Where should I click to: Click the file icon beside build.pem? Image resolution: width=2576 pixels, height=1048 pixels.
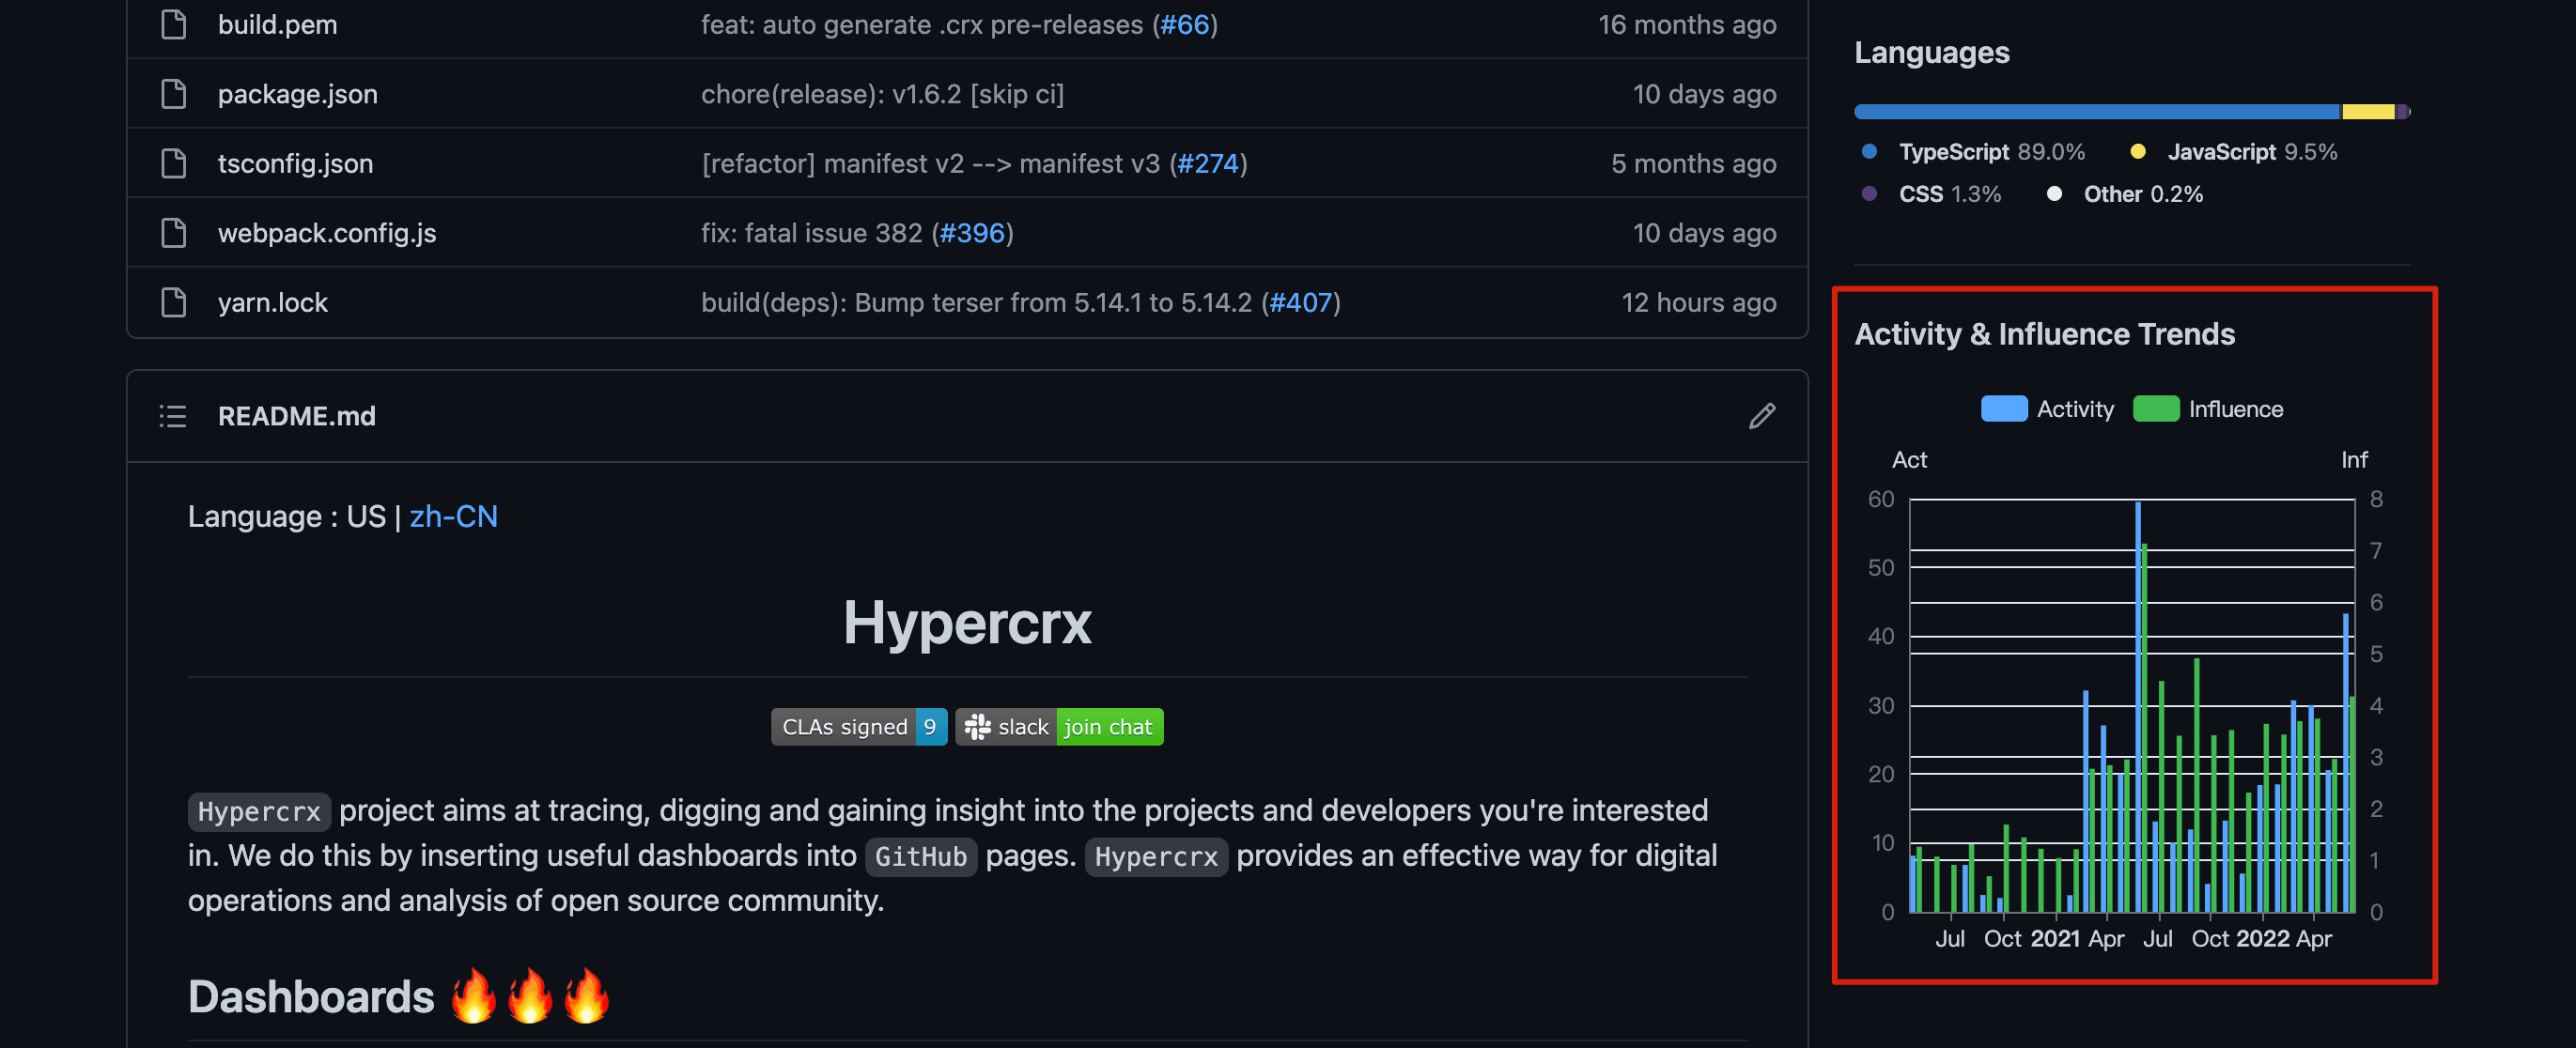click(174, 24)
